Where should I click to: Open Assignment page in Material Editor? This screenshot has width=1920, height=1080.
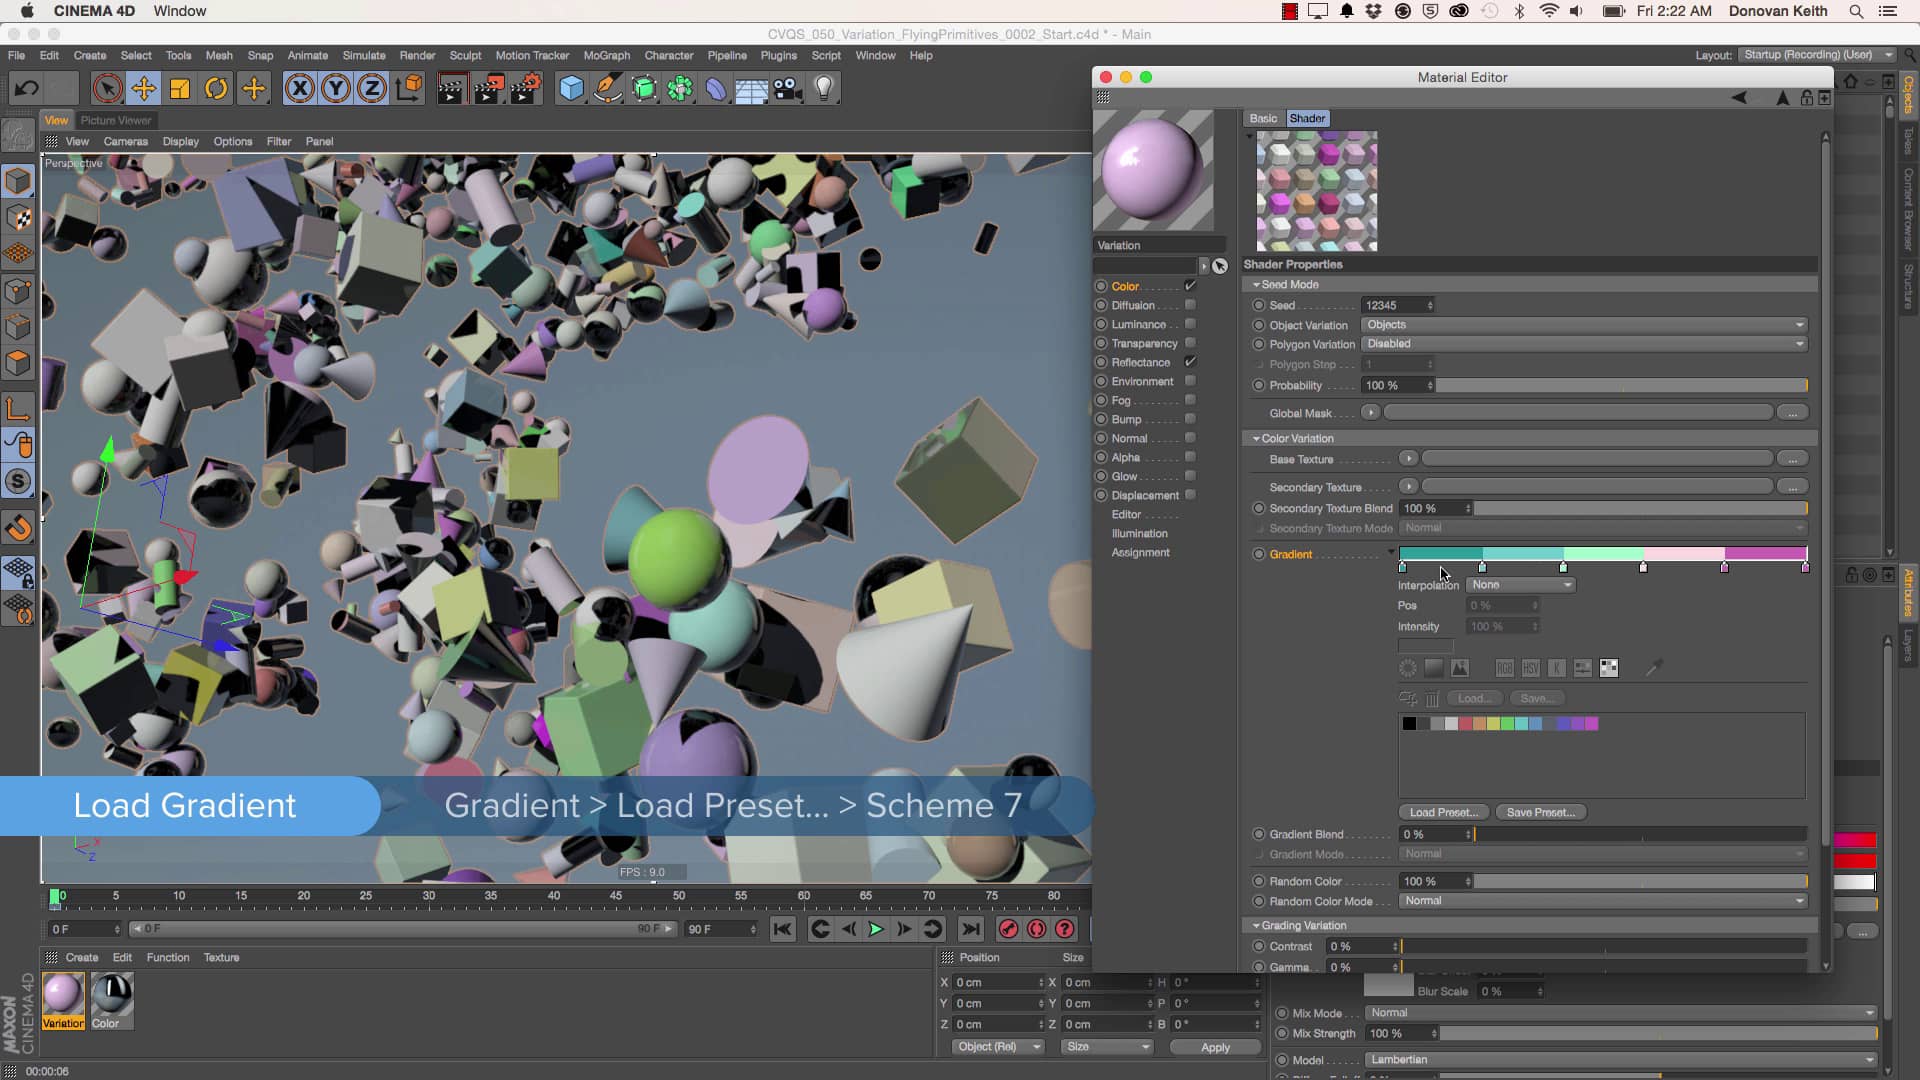tap(1140, 552)
